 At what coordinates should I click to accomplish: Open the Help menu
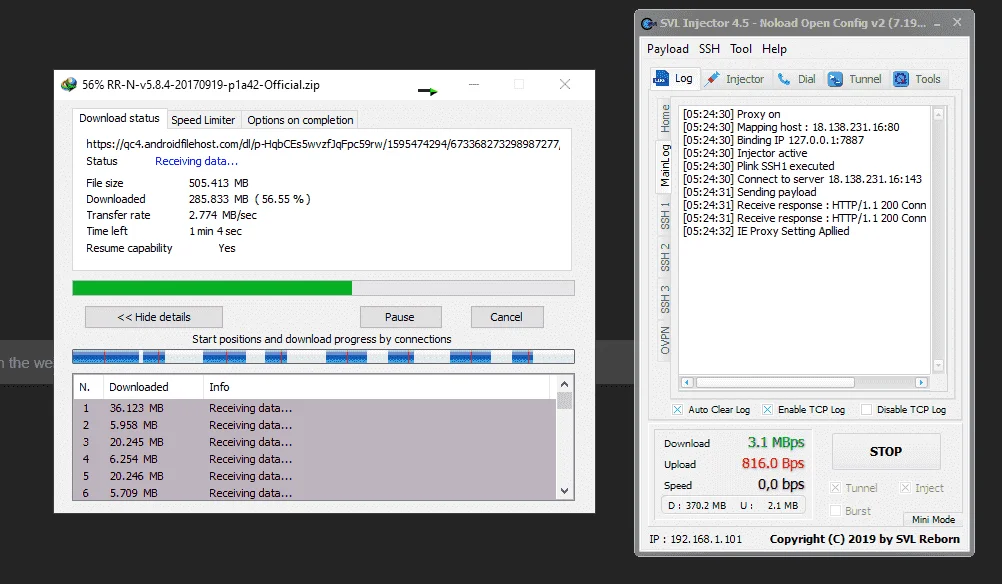coord(774,49)
